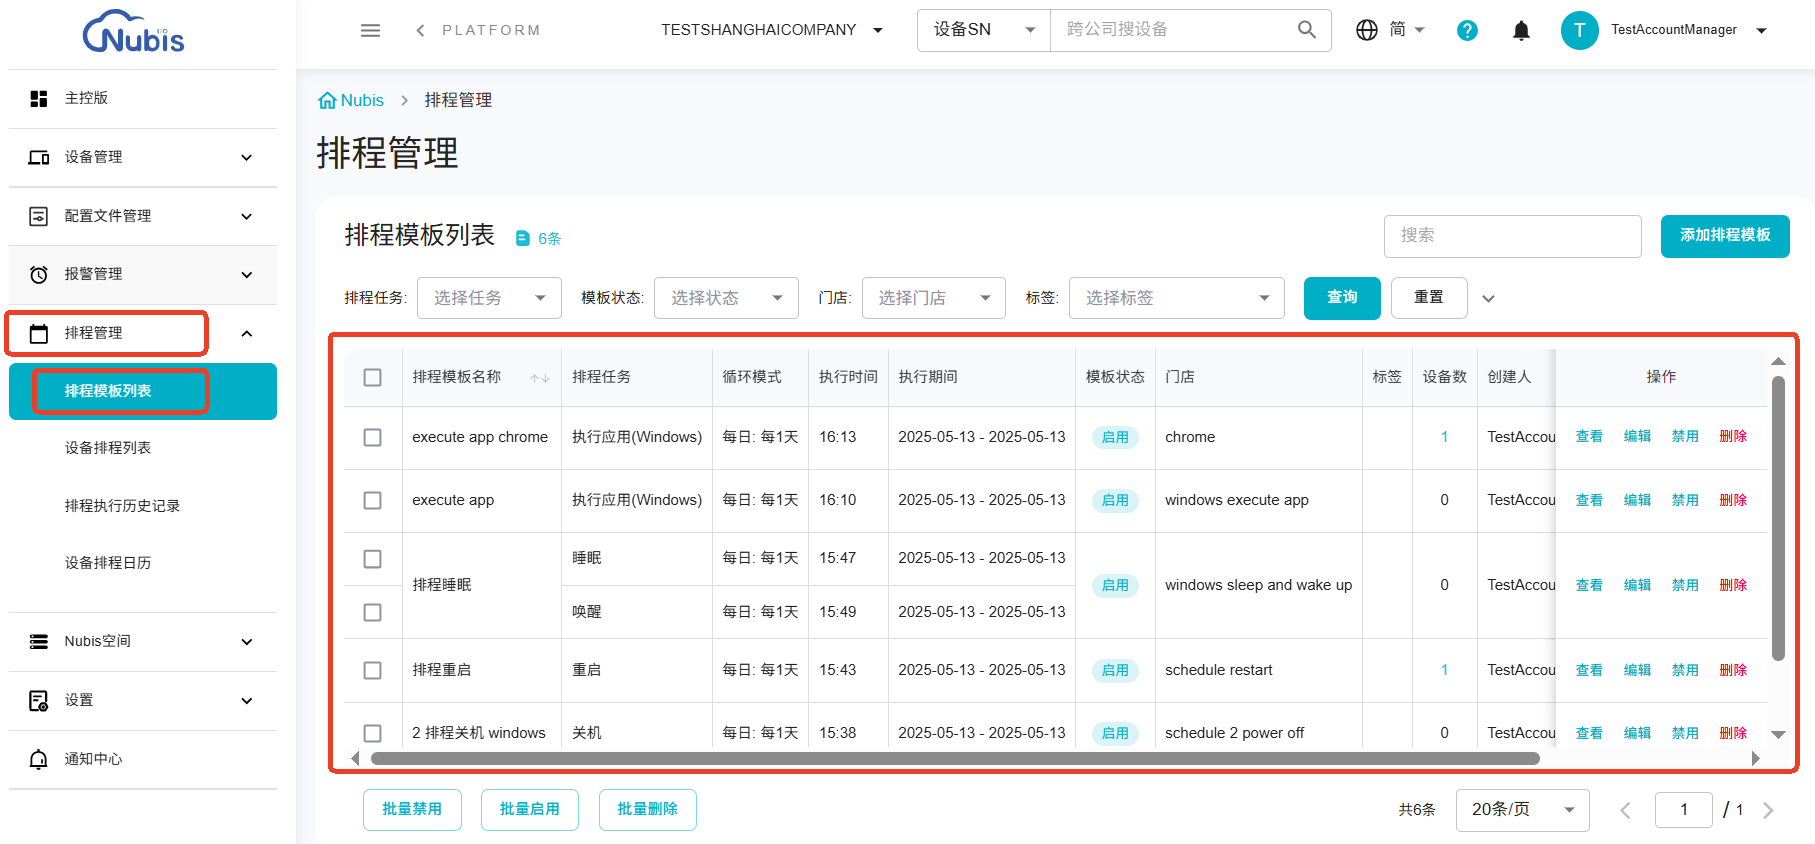Open the 选择状态 dropdown
The width and height of the screenshot is (1815, 844).
click(x=726, y=298)
